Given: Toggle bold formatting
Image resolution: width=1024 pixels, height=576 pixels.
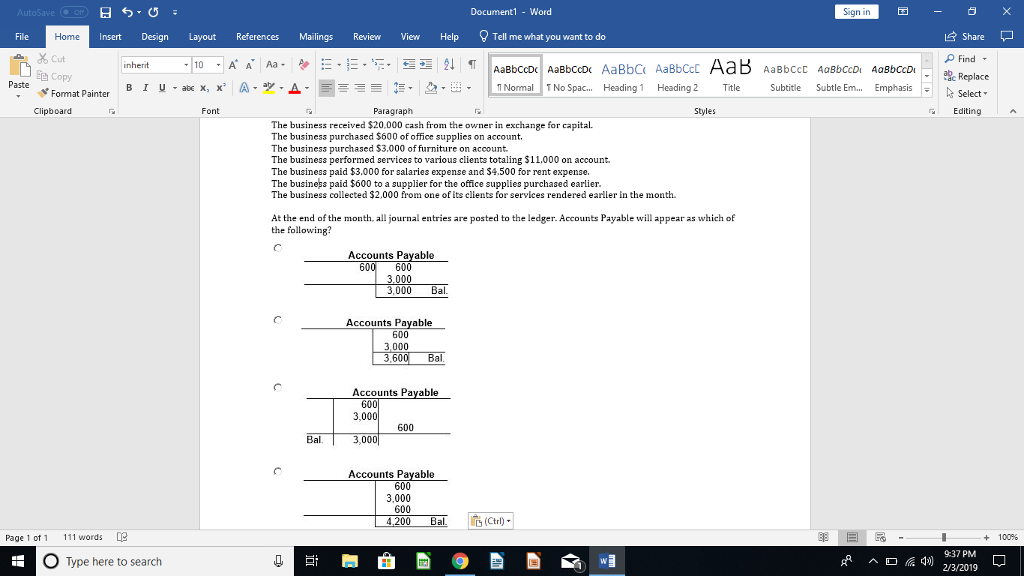Looking at the screenshot, I should (129, 87).
